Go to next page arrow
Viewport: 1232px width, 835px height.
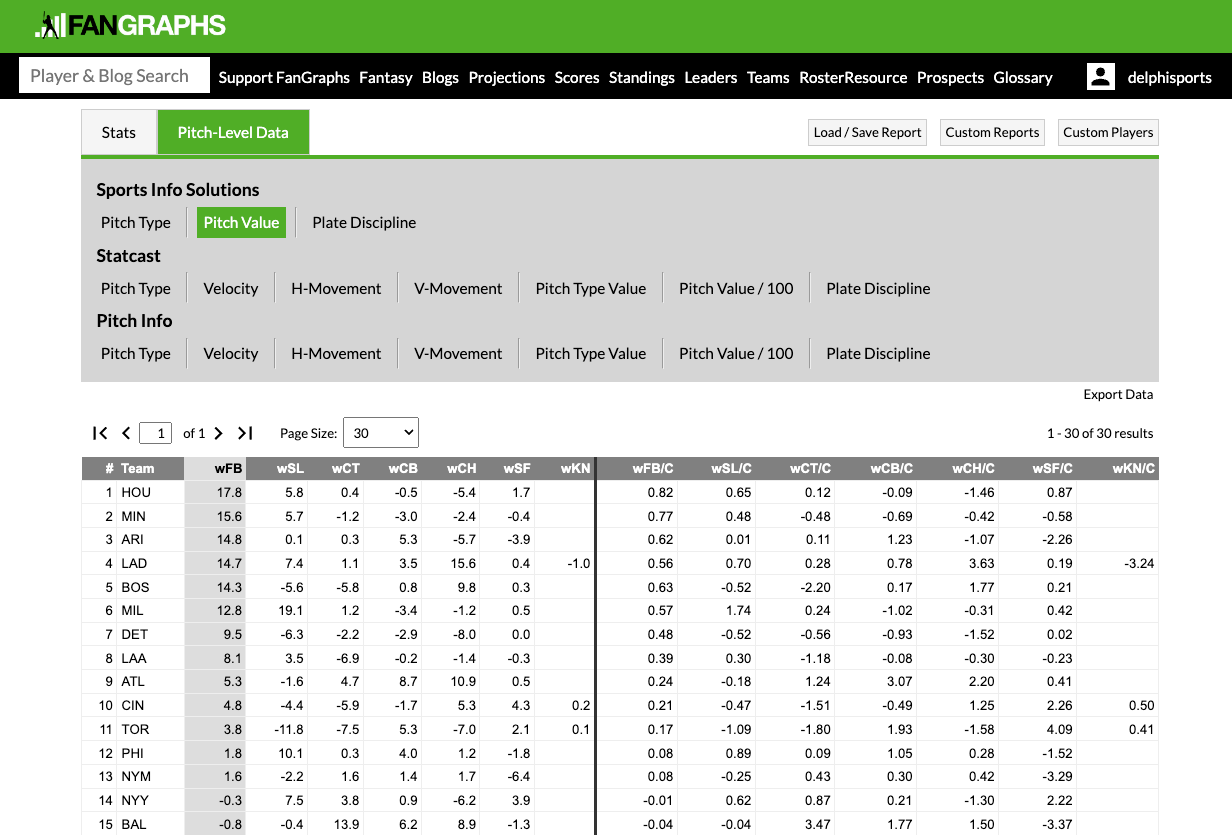[218, 433]
